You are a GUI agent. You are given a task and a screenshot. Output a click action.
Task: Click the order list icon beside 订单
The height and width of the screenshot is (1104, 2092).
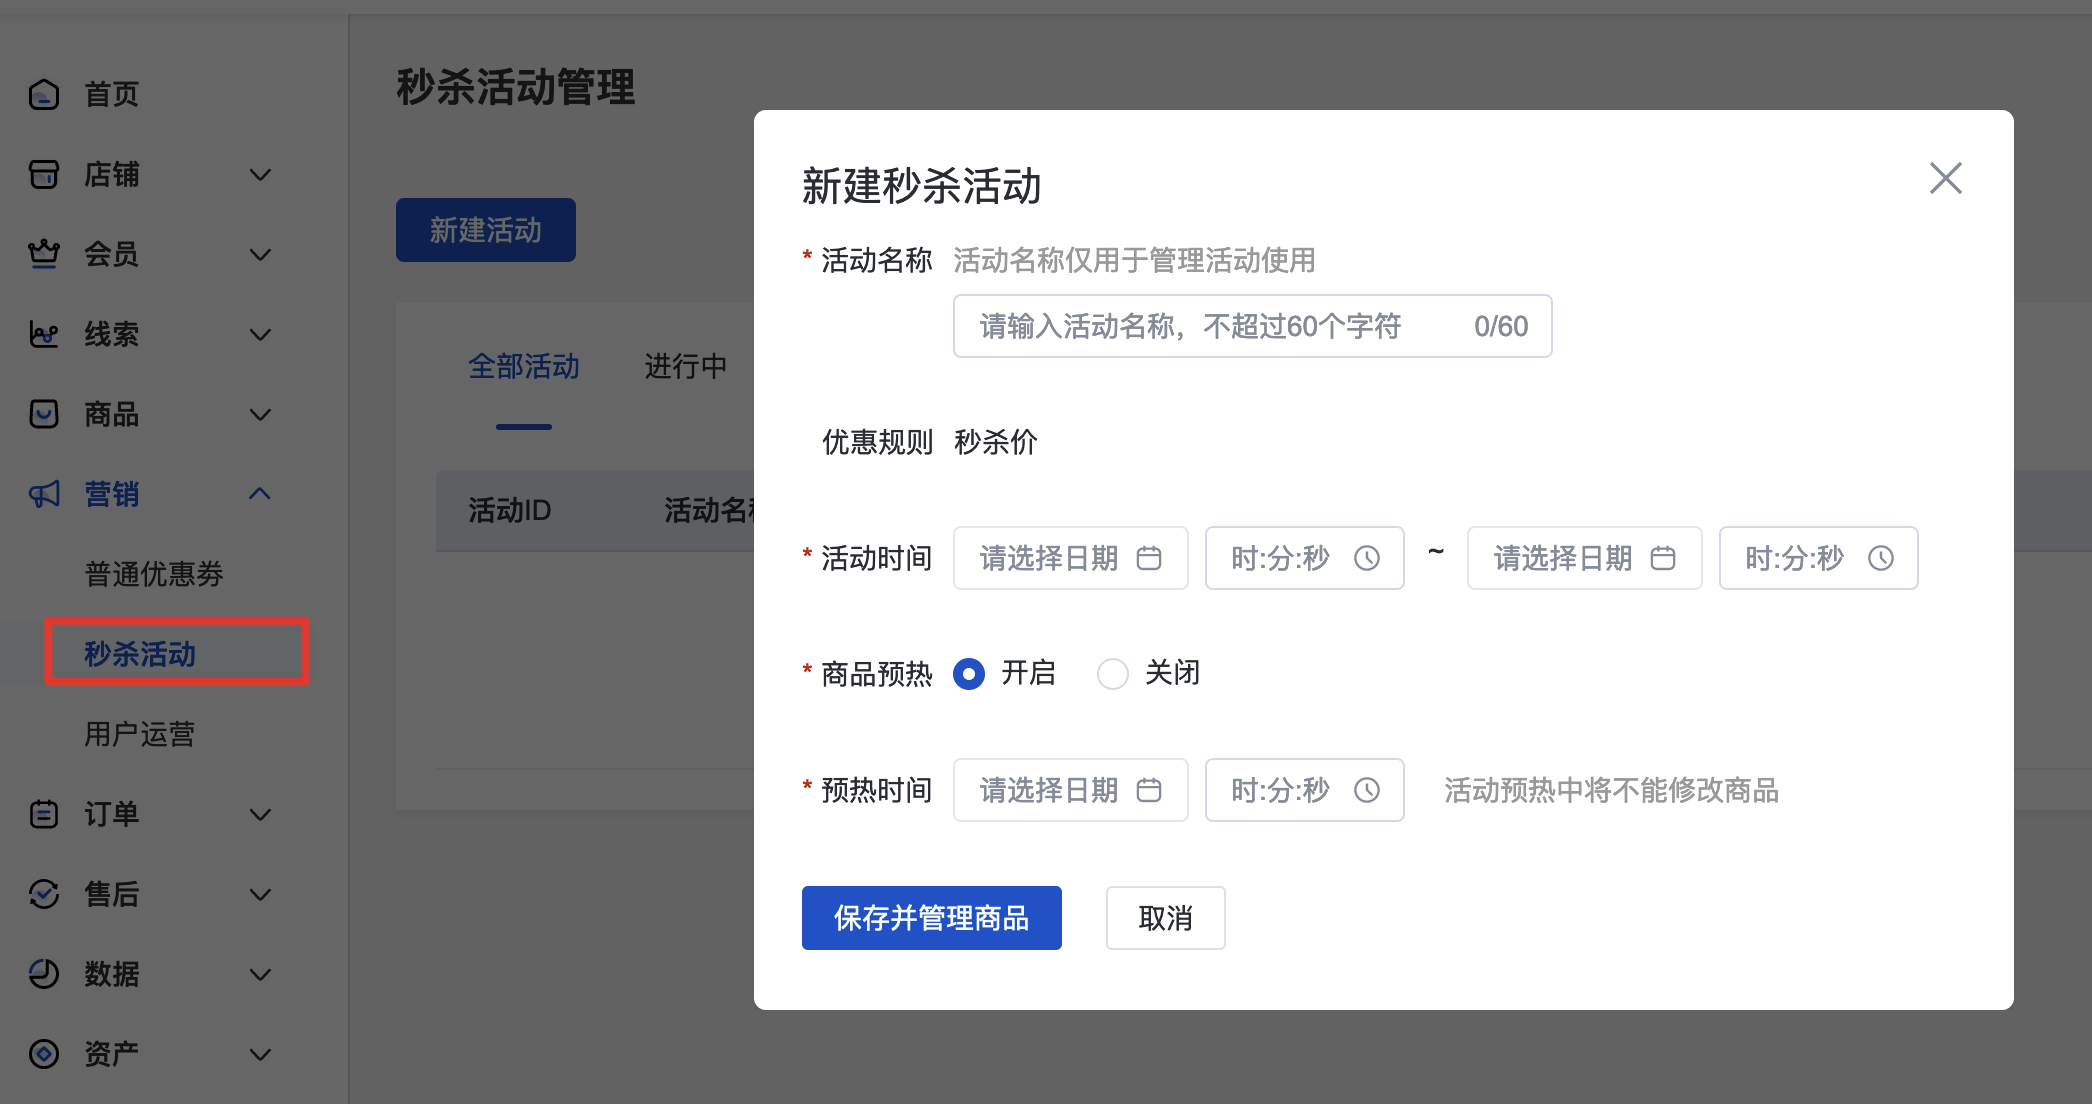point(44,814)
